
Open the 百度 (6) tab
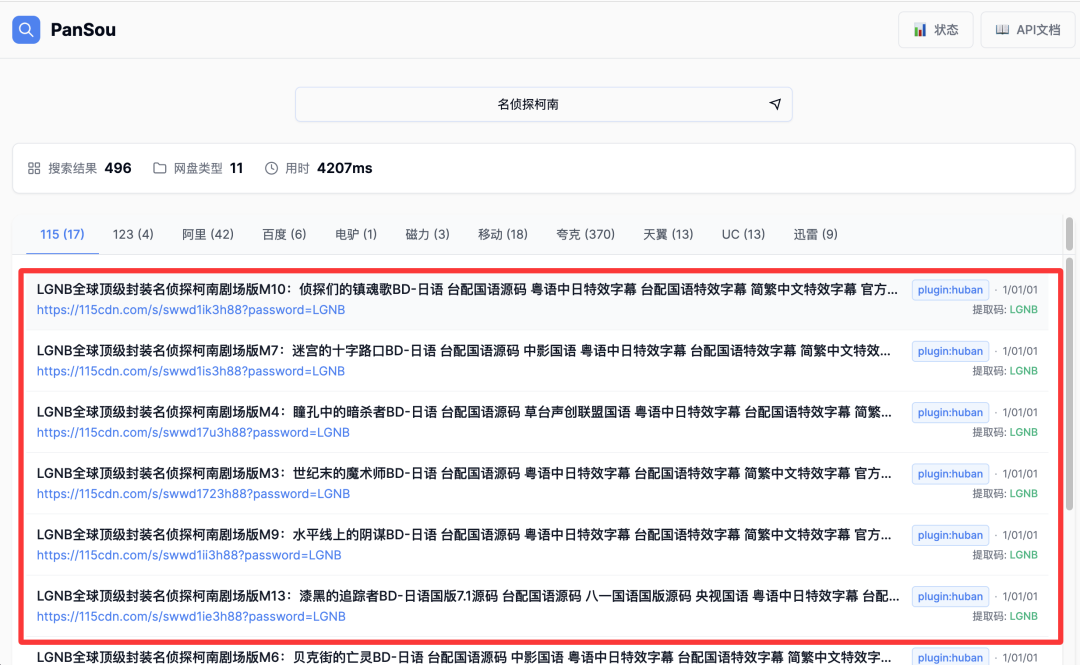(x=284, y=234)
